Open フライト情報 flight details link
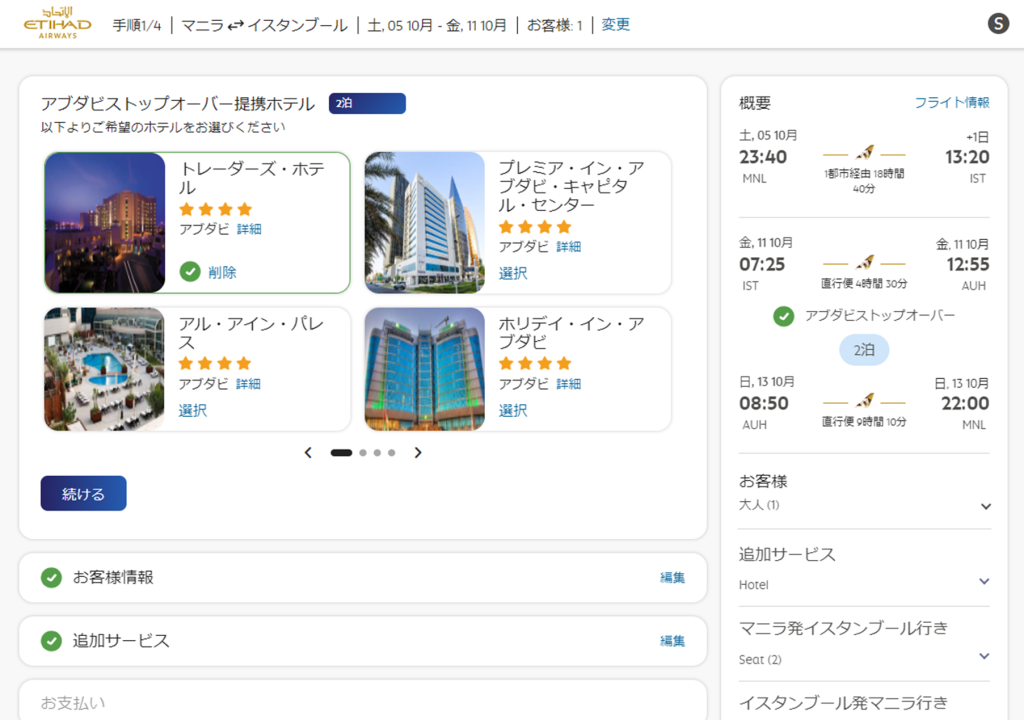This screenshot has width=1024, height=720. point(951,103)
